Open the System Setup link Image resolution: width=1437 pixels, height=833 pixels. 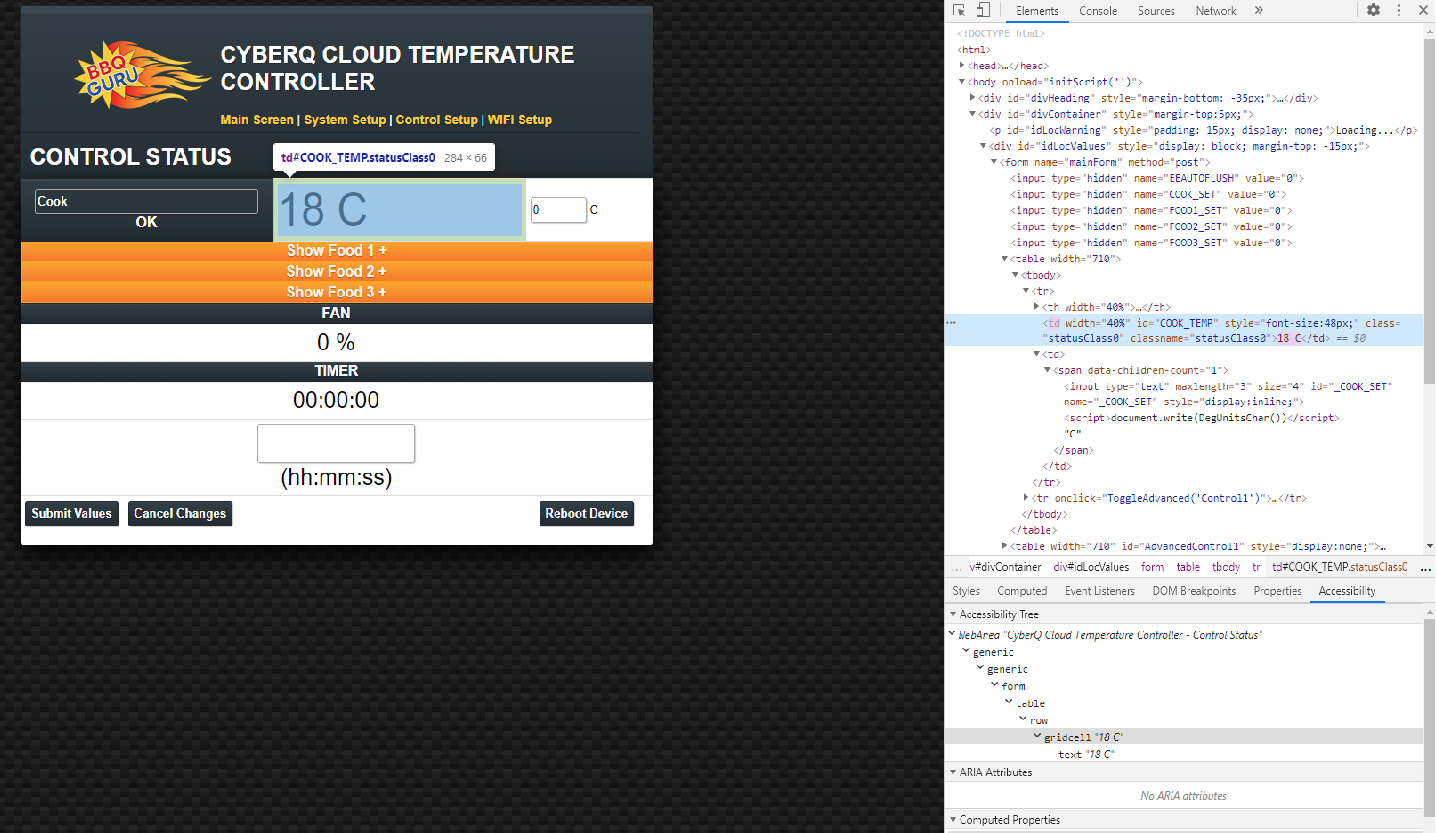pyautogui.click(x=345, y=120)
